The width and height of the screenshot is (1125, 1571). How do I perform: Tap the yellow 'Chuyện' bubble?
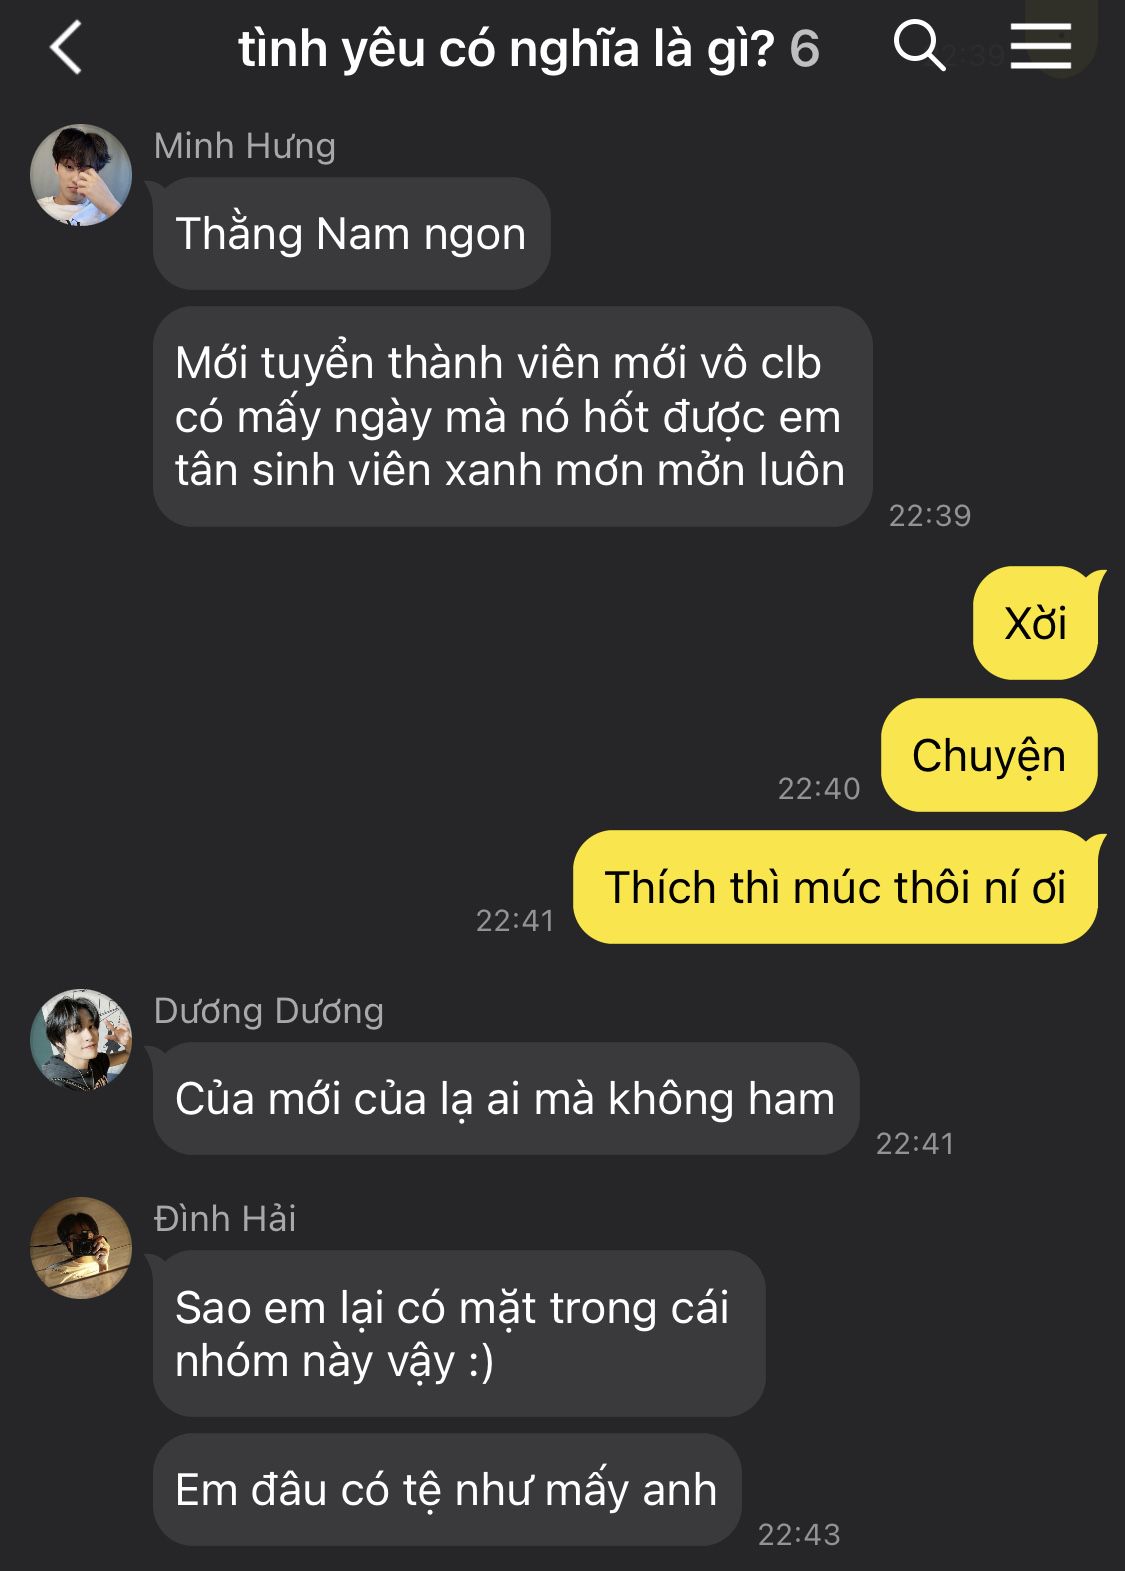pyautogui.click(x=989, y=755)
